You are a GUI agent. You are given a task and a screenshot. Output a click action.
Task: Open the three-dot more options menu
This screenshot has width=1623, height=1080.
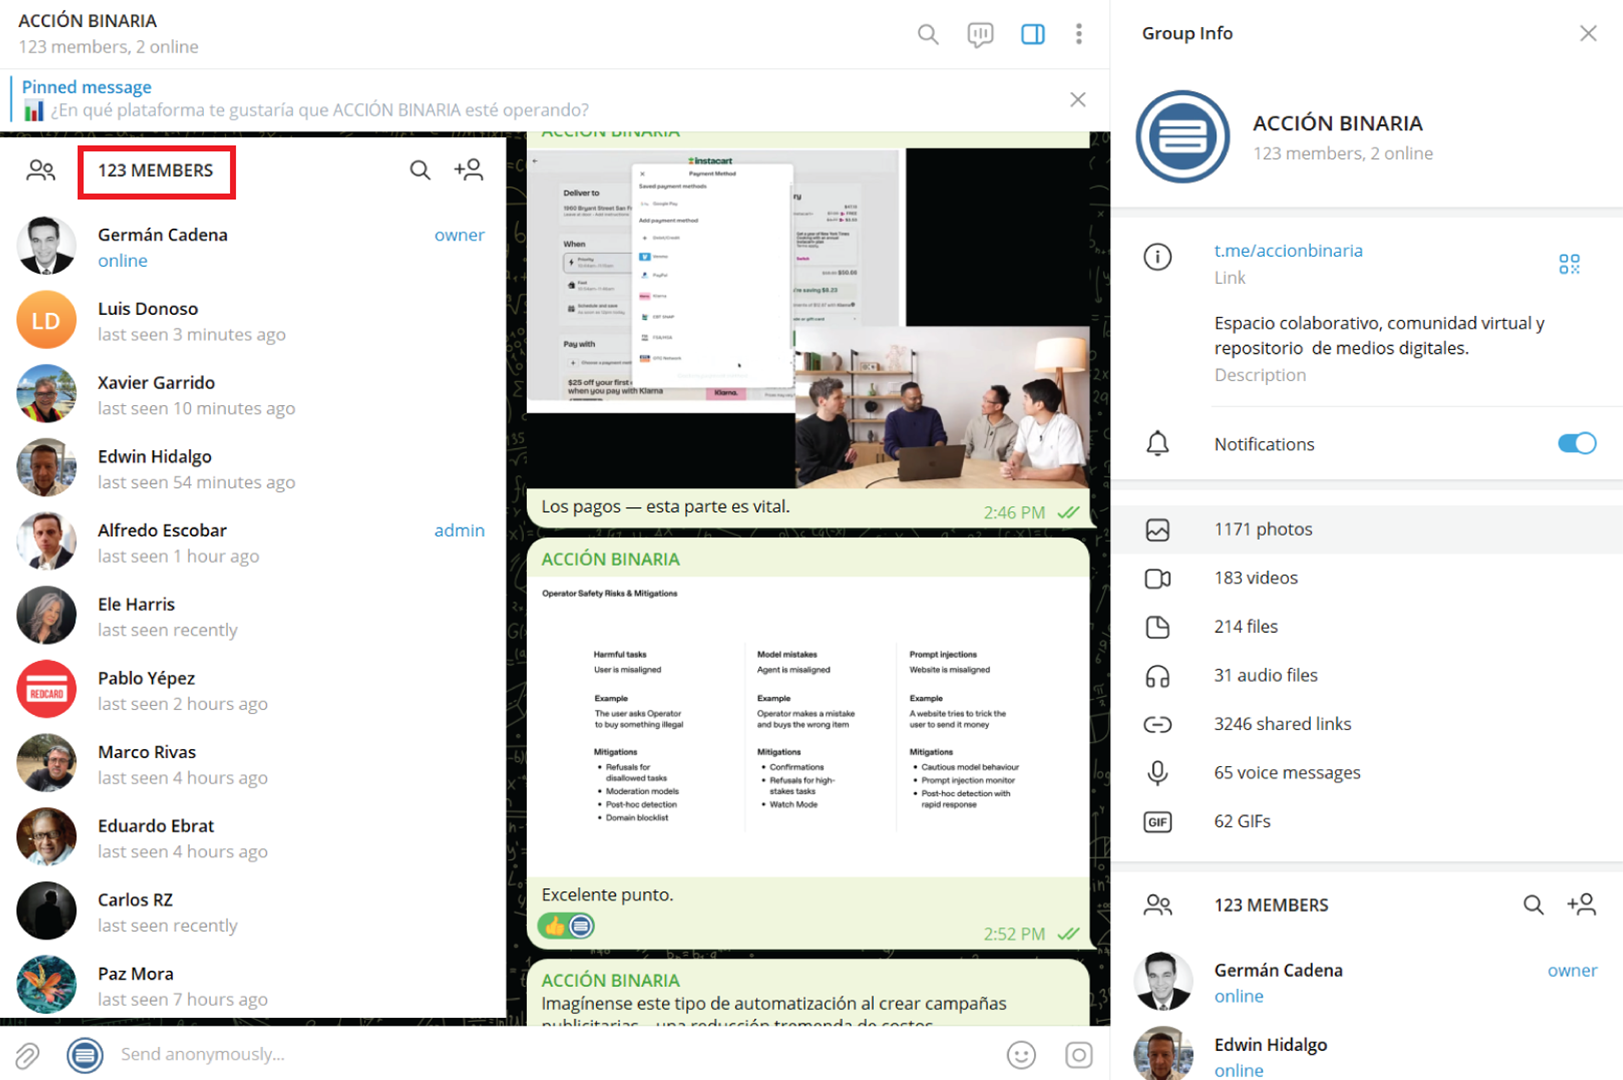point(1079,34)
